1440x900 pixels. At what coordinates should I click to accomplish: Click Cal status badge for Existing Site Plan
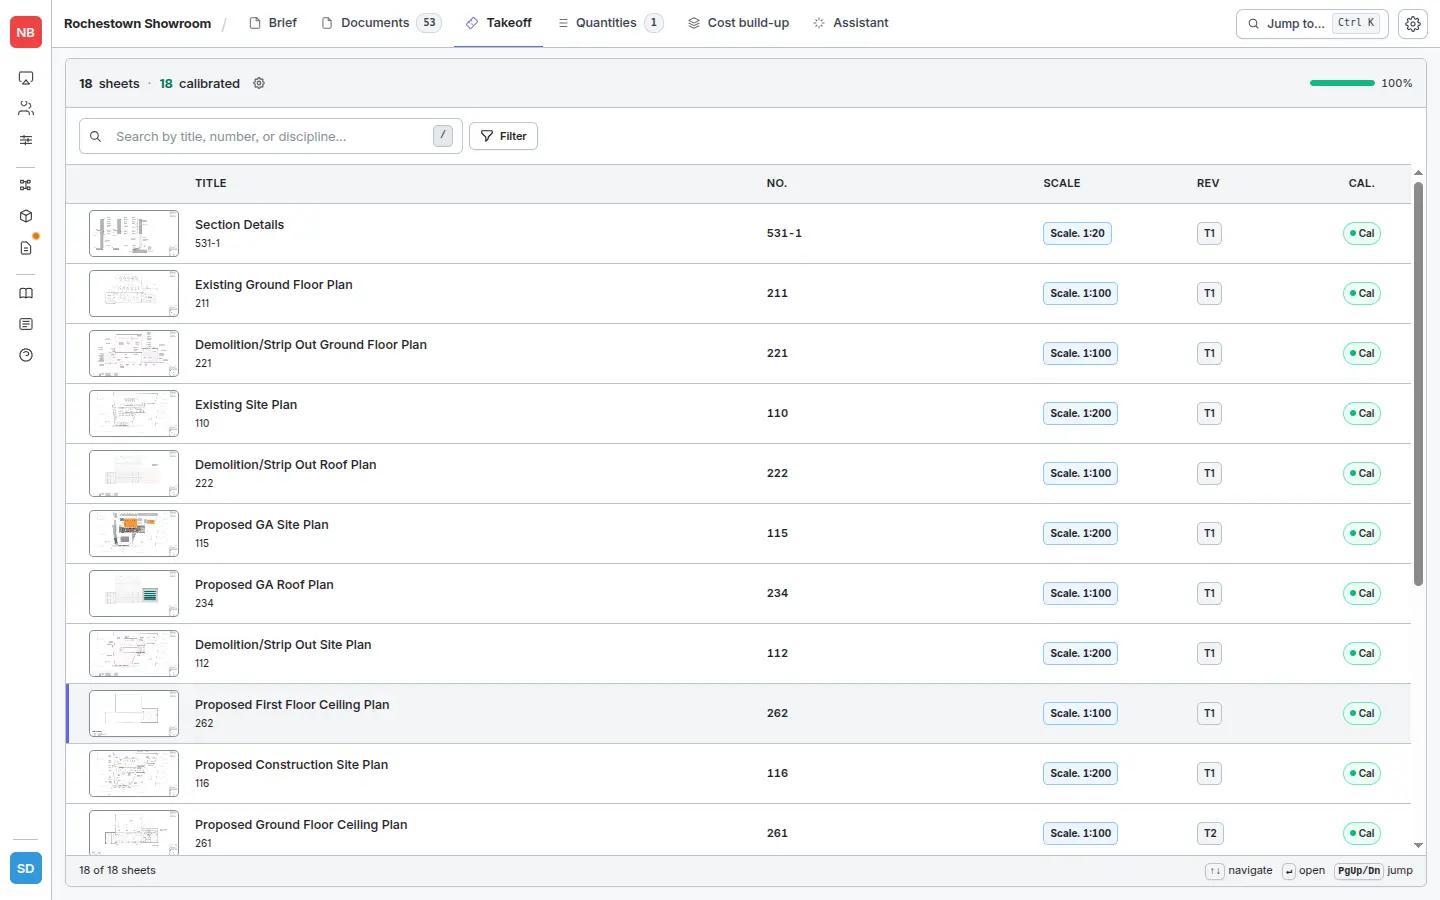[x=1361, y=413]
